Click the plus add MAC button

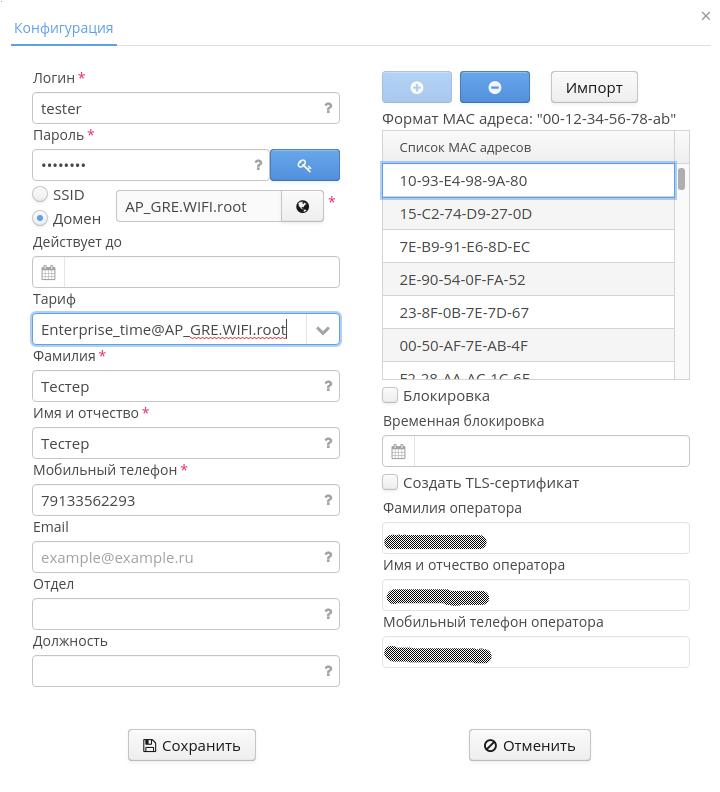tap(417, 87)
